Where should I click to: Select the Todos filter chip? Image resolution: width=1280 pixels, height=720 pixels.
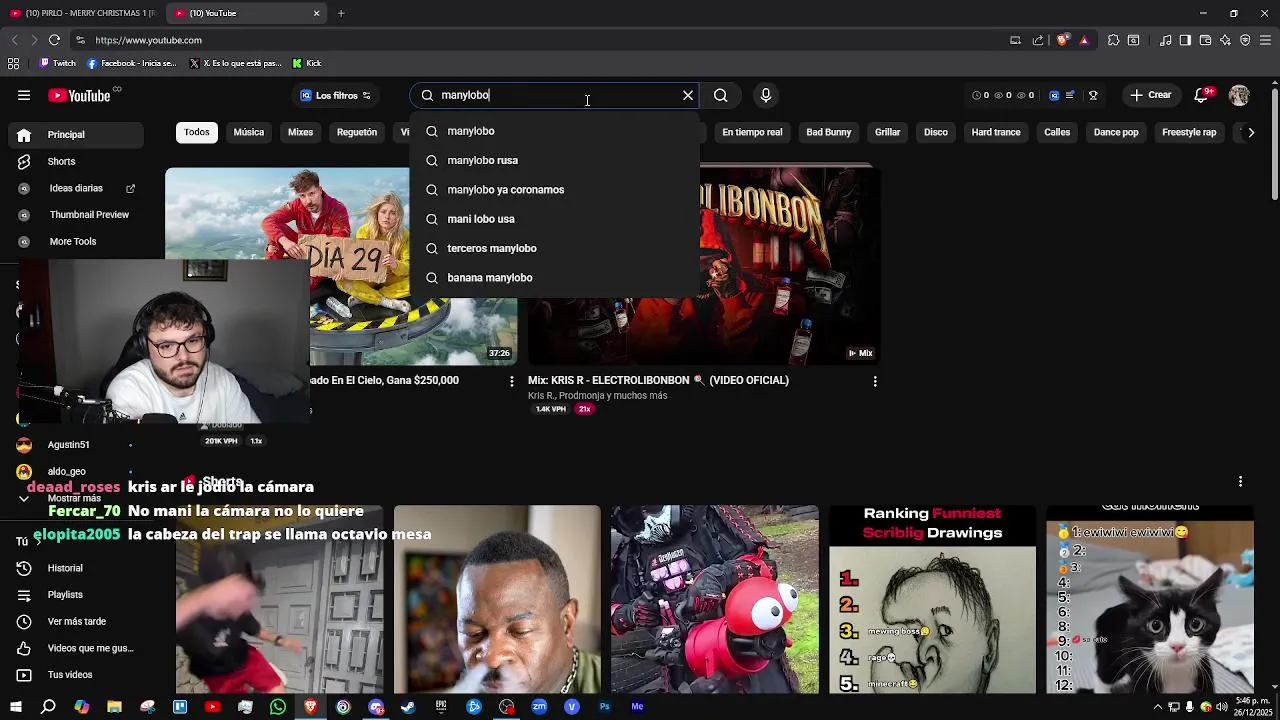tap(197, 132)
